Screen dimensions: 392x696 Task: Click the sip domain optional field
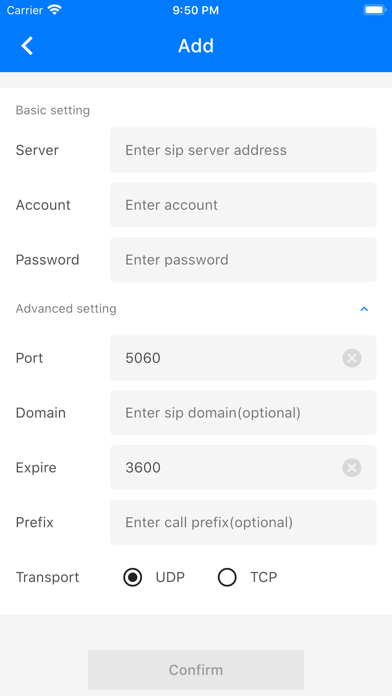point(243,413)
